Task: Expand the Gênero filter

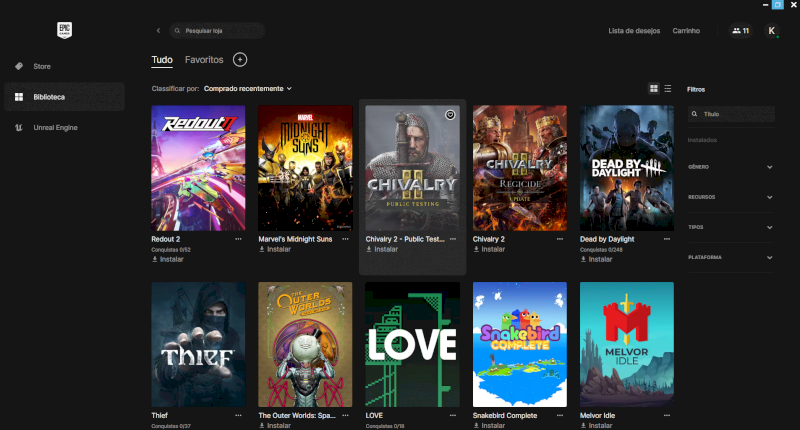Action: point(731,167)
